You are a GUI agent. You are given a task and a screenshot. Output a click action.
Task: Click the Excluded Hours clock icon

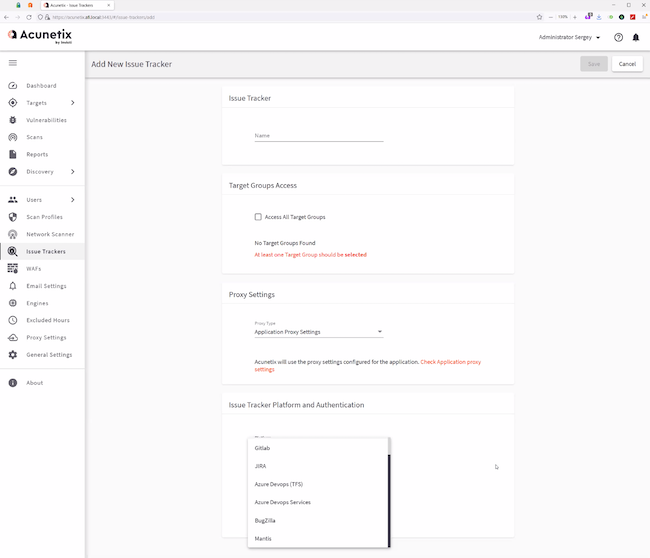click(x=13, y=320)
